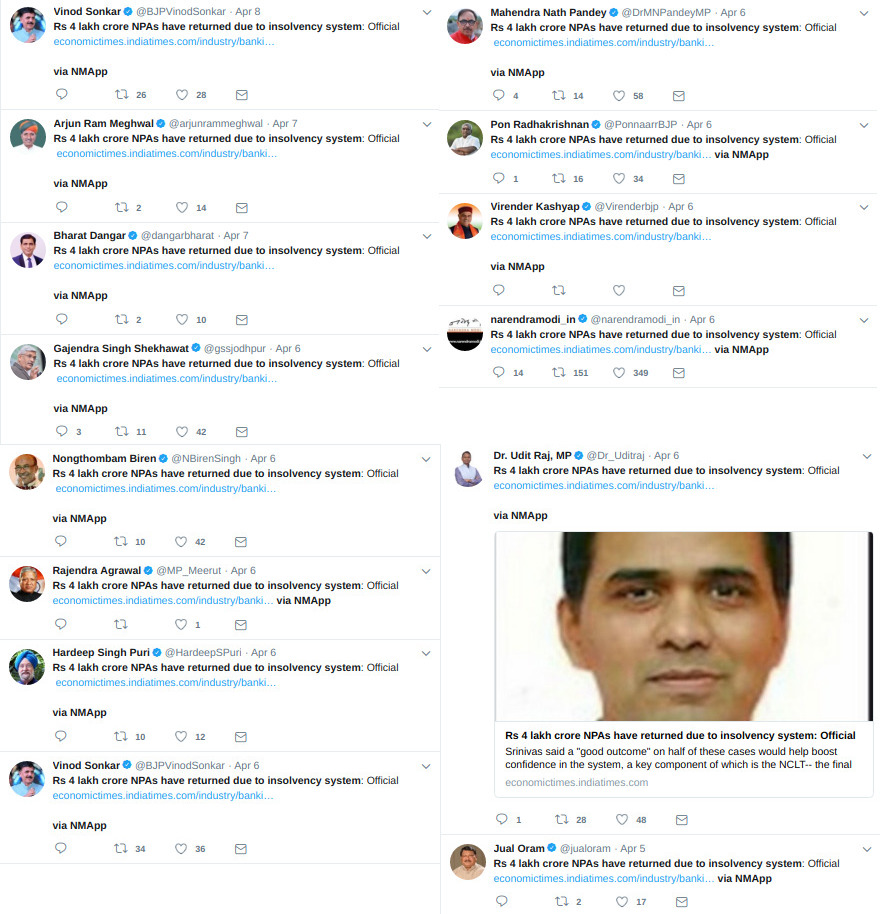The width and height of the screenshot is (880, 914).
Task: Like Jual Oram's tweet
Action: [622, 902]
